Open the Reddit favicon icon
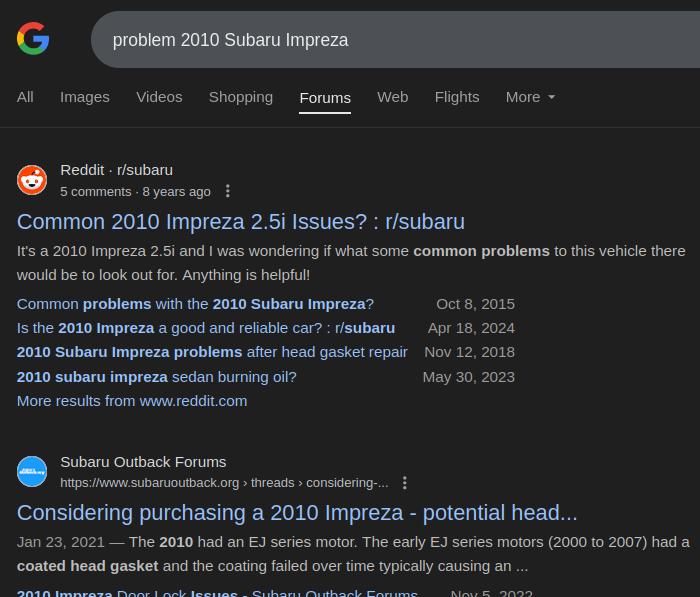The width and height of the screenshot is (700, 597). pyautogui.click(x=32, y=180)
